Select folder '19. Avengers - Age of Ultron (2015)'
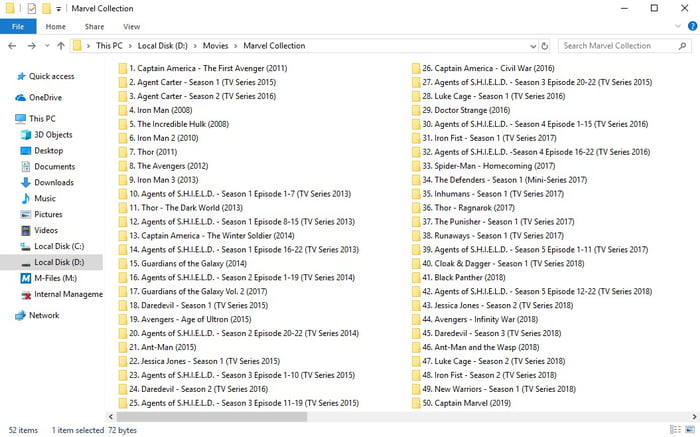700x437 pixels. coord(185,320)
